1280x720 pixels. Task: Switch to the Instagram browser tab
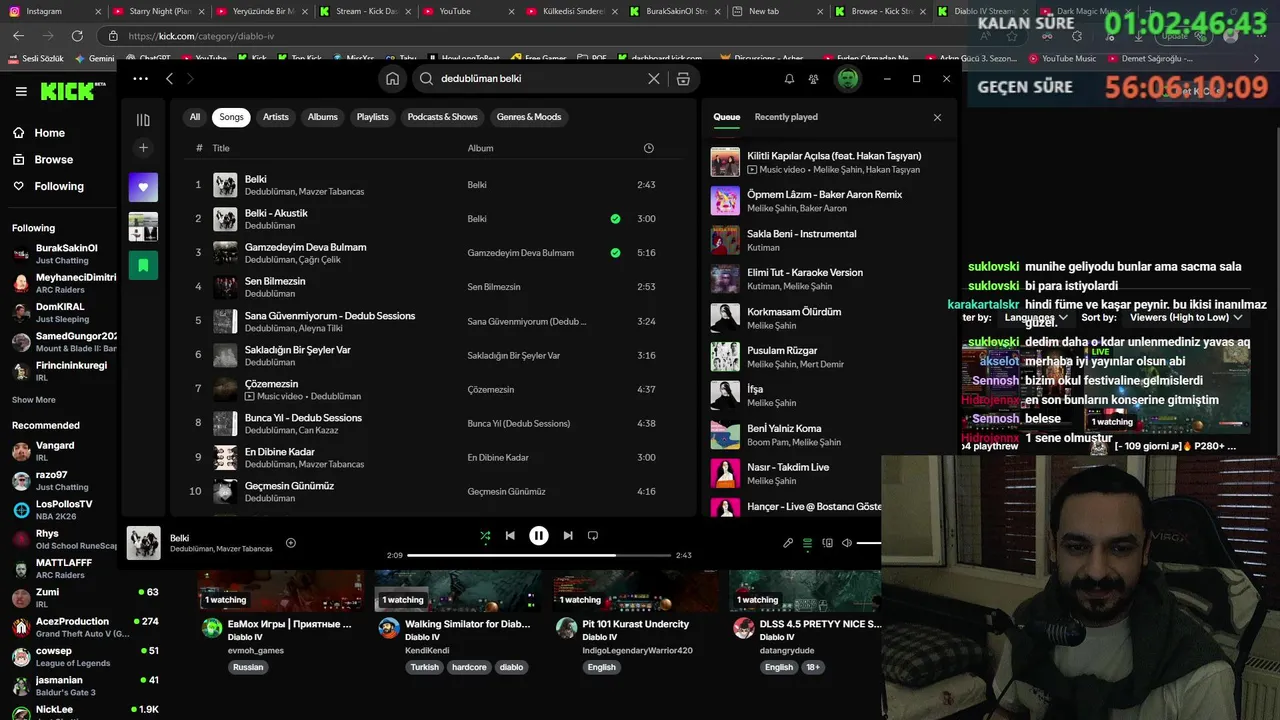[54, 11]
